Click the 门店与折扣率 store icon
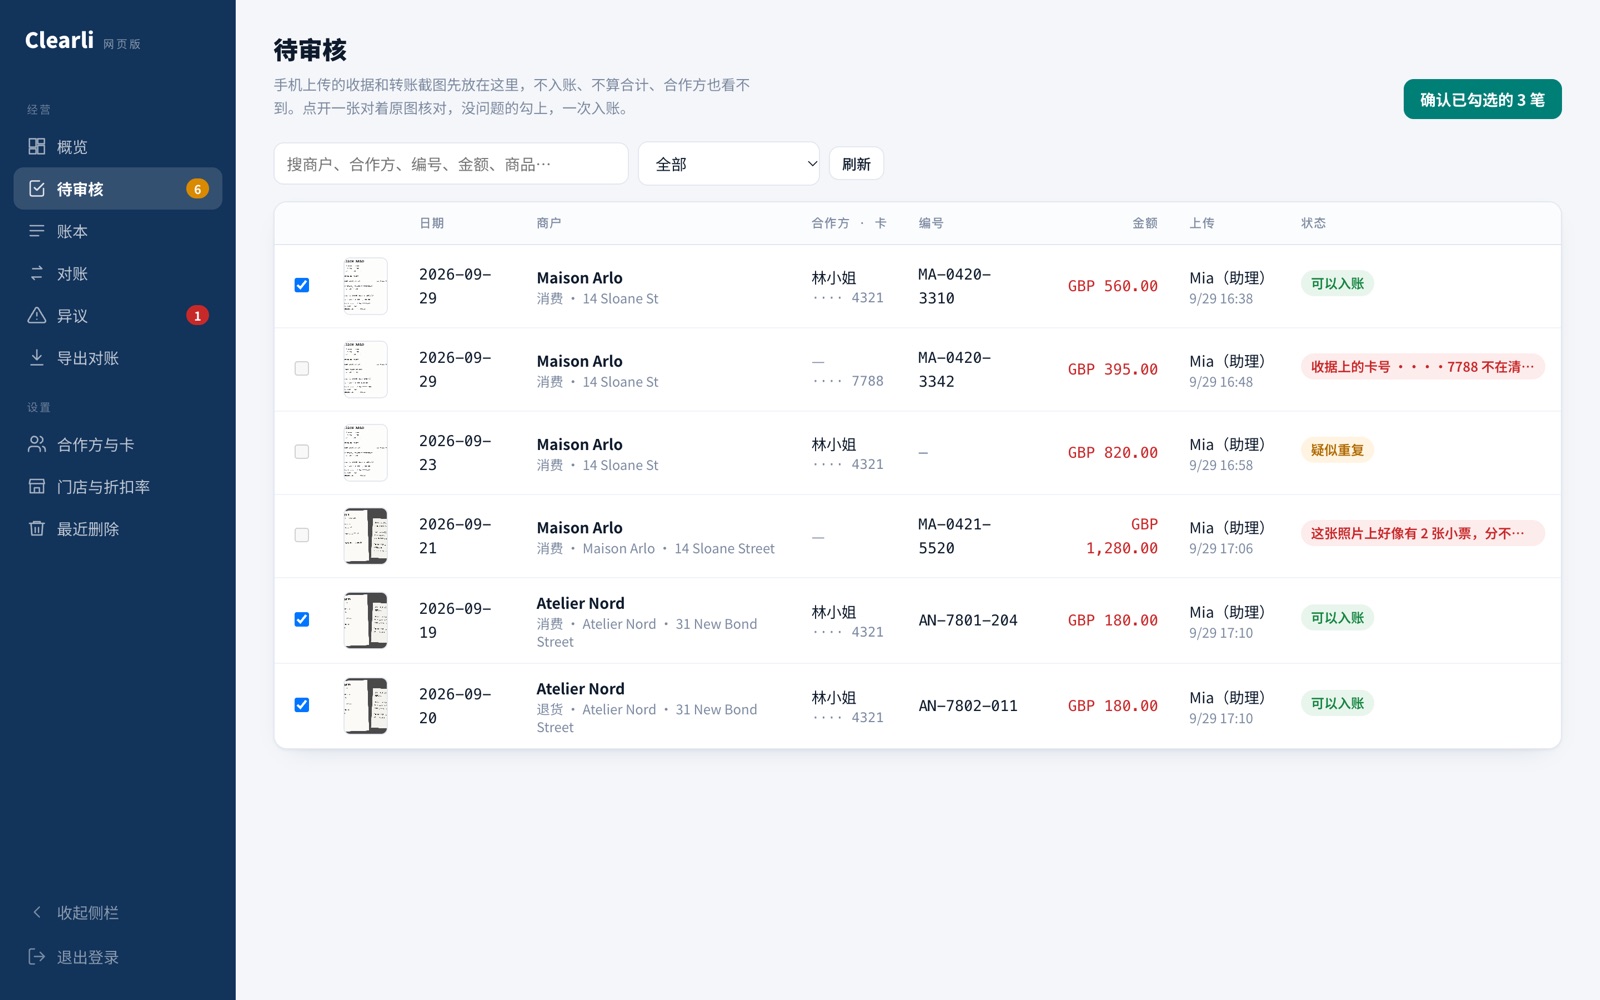 tap(37, 486)
